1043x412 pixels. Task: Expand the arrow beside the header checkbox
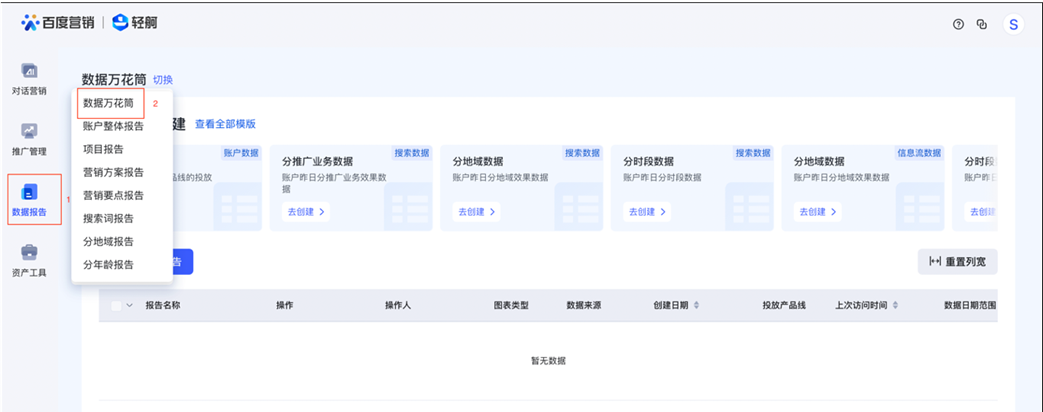click(x=129, y=305)
